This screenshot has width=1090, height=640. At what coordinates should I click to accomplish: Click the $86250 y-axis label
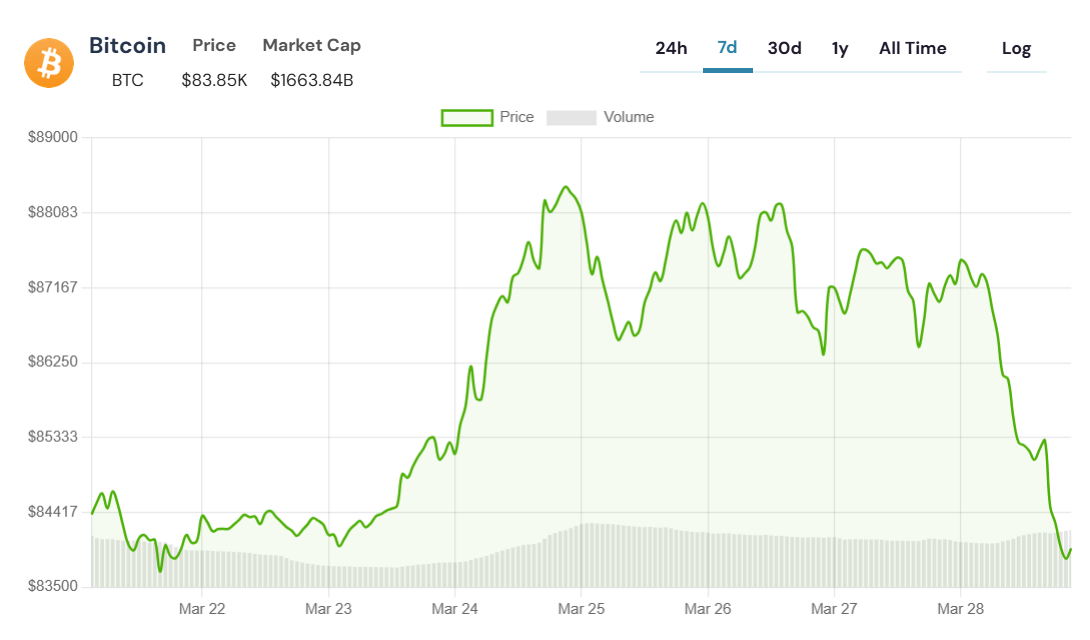click(x=53, y=362)
